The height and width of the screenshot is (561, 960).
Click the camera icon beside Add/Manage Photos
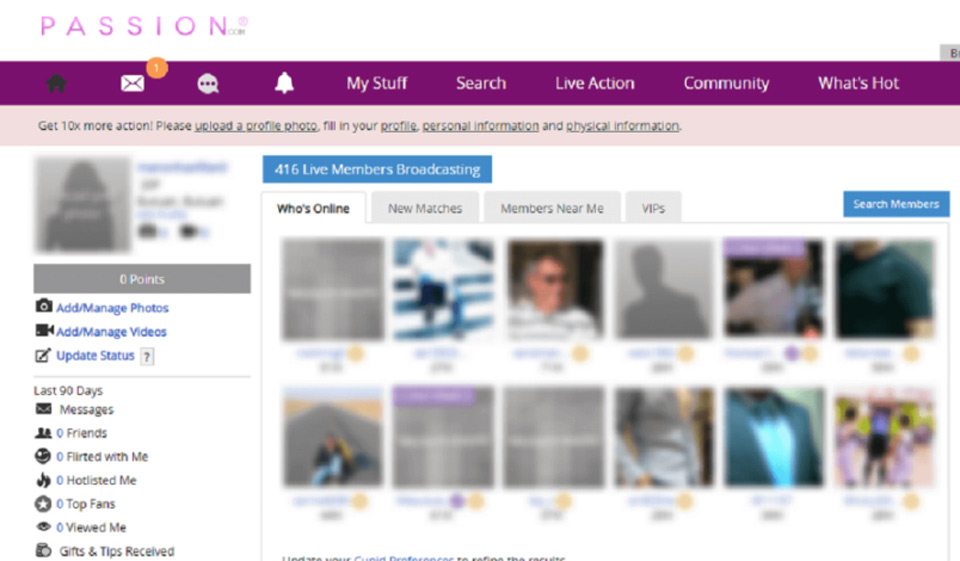click(43, 307)
